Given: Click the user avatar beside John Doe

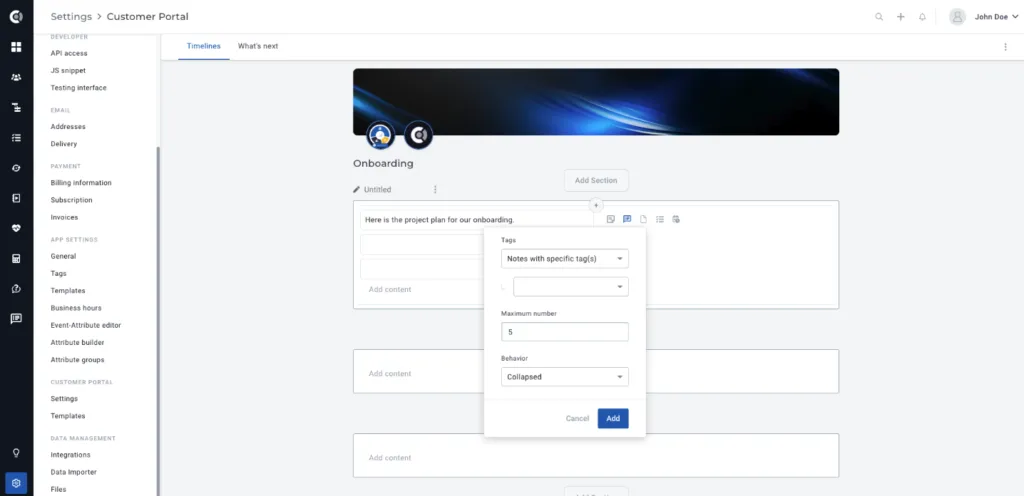Looking at the screenshot, I should (x=957, y=17).
